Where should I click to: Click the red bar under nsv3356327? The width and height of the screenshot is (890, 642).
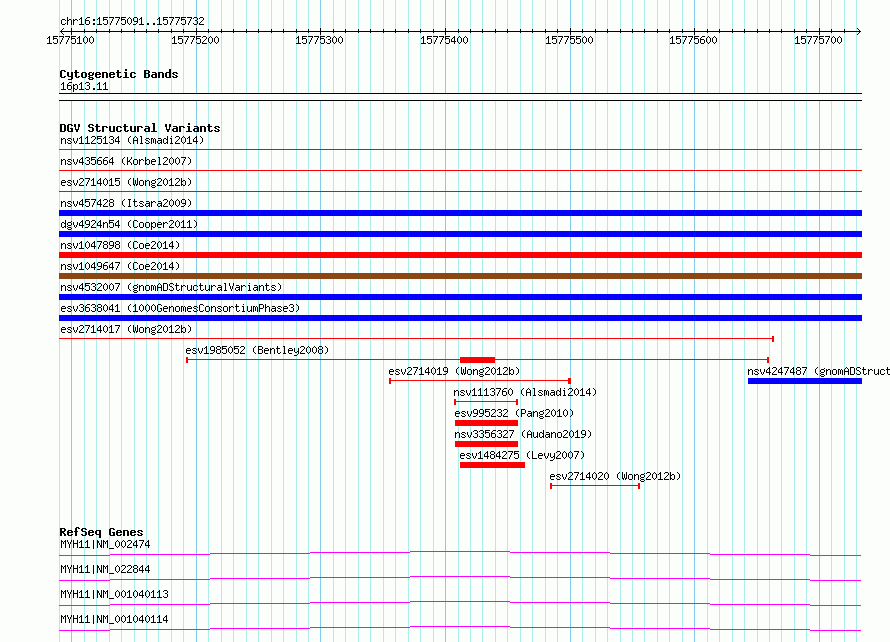click(486, 444)
